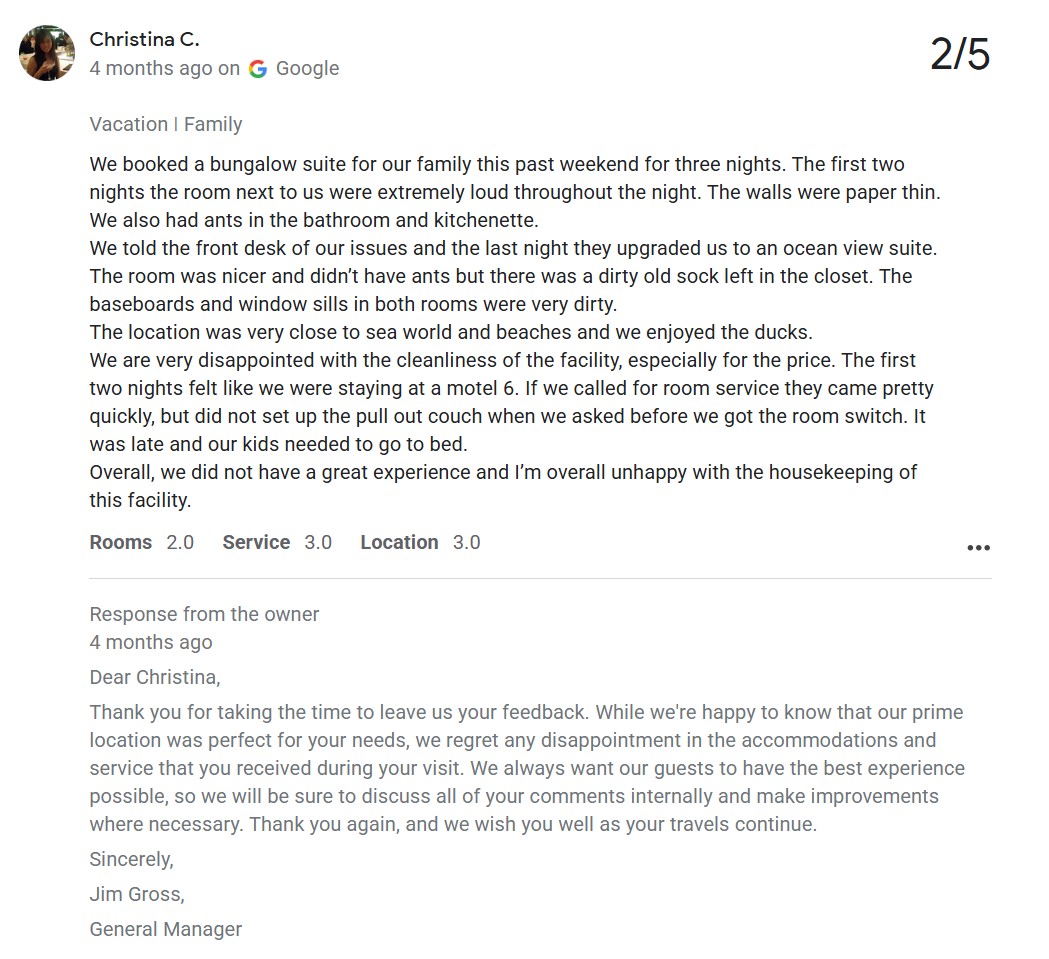1049x959 pixels.
Task: Click the Vacation trip type label
Action: [128, 124]
